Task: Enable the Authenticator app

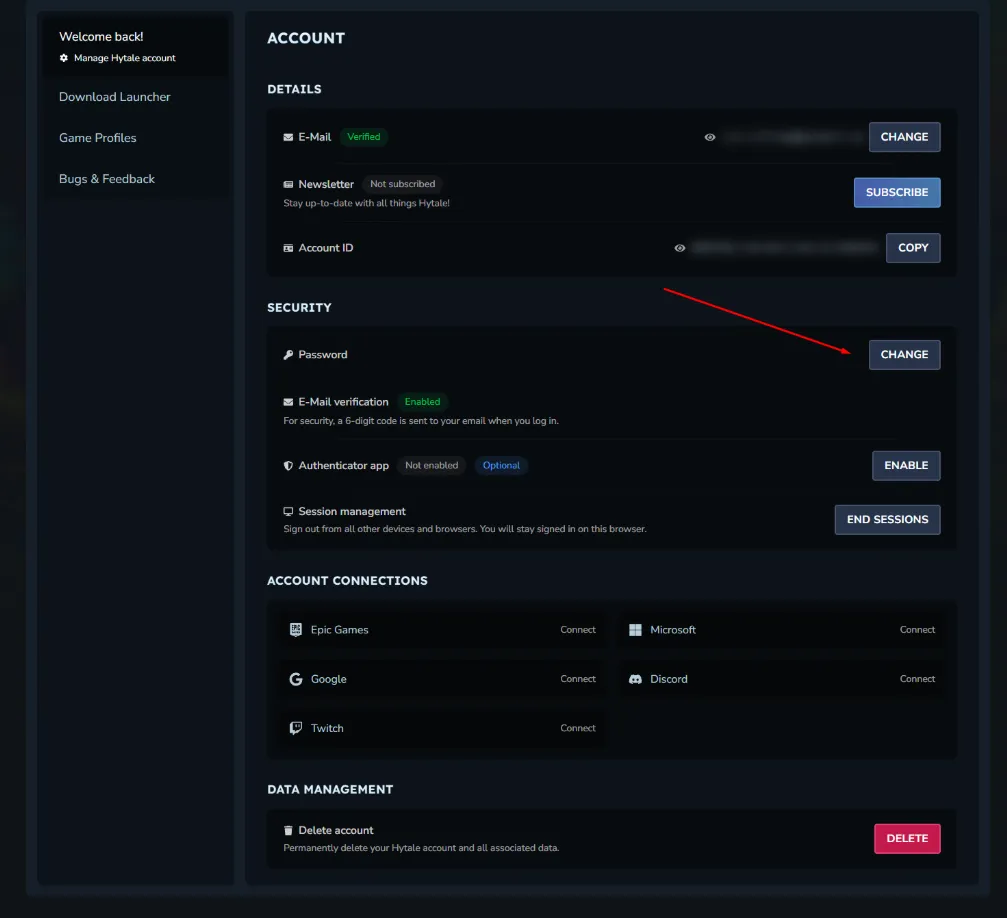Action: coord(905,465)
